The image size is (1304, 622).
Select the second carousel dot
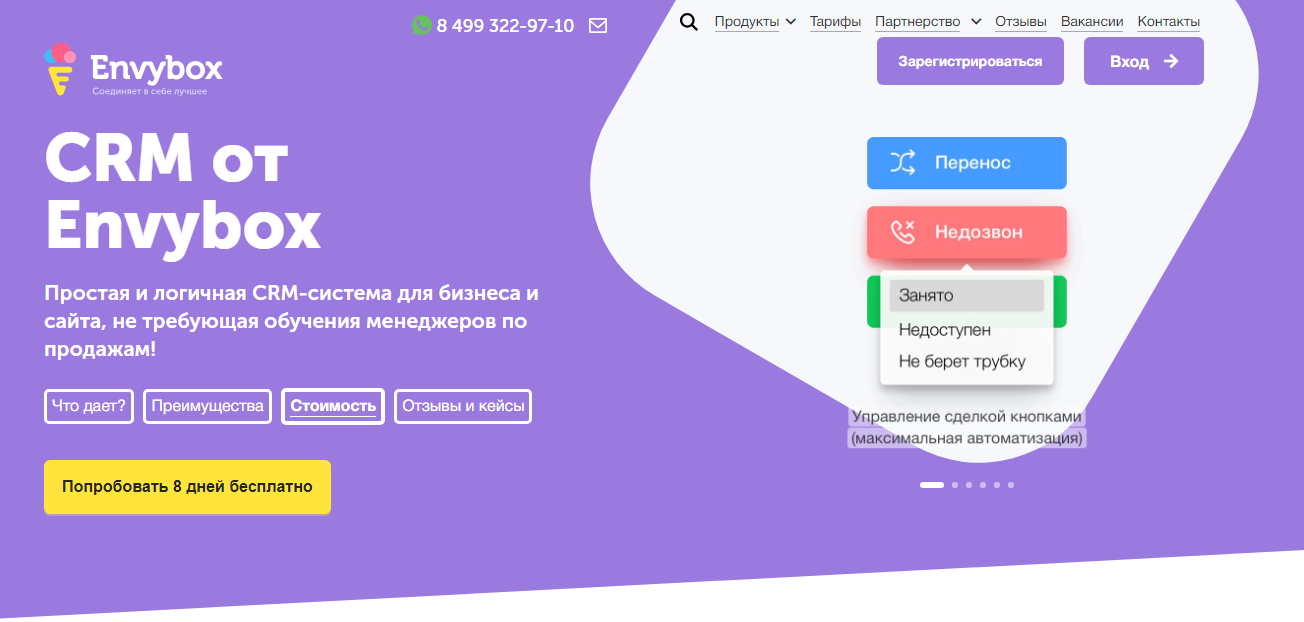pos(955,484)
